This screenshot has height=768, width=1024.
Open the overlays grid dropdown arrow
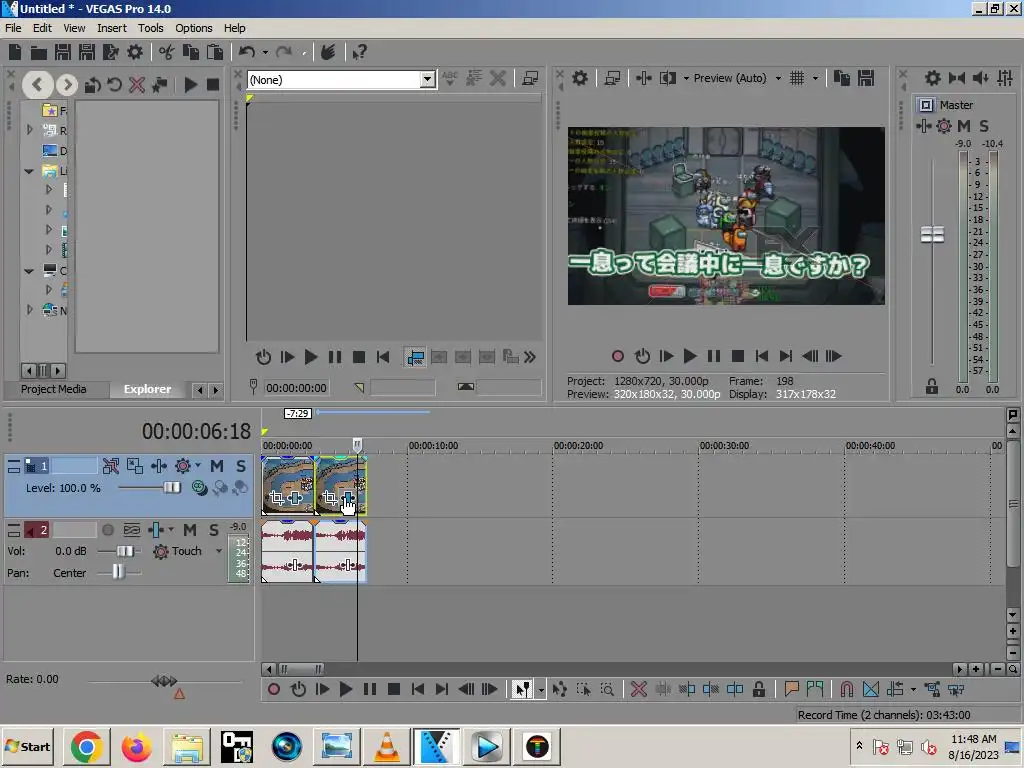(815, 78)
